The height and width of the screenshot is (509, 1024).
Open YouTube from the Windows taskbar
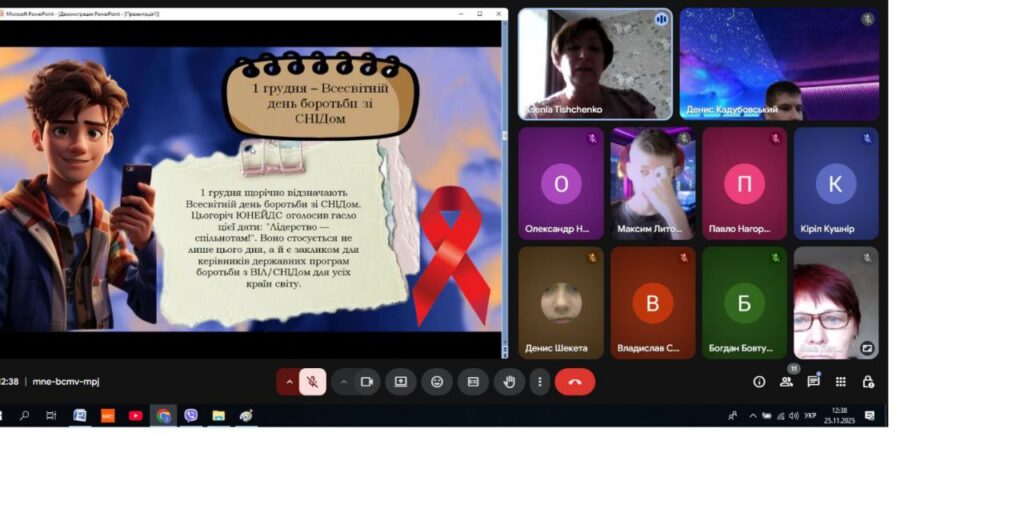click(135, 416)
